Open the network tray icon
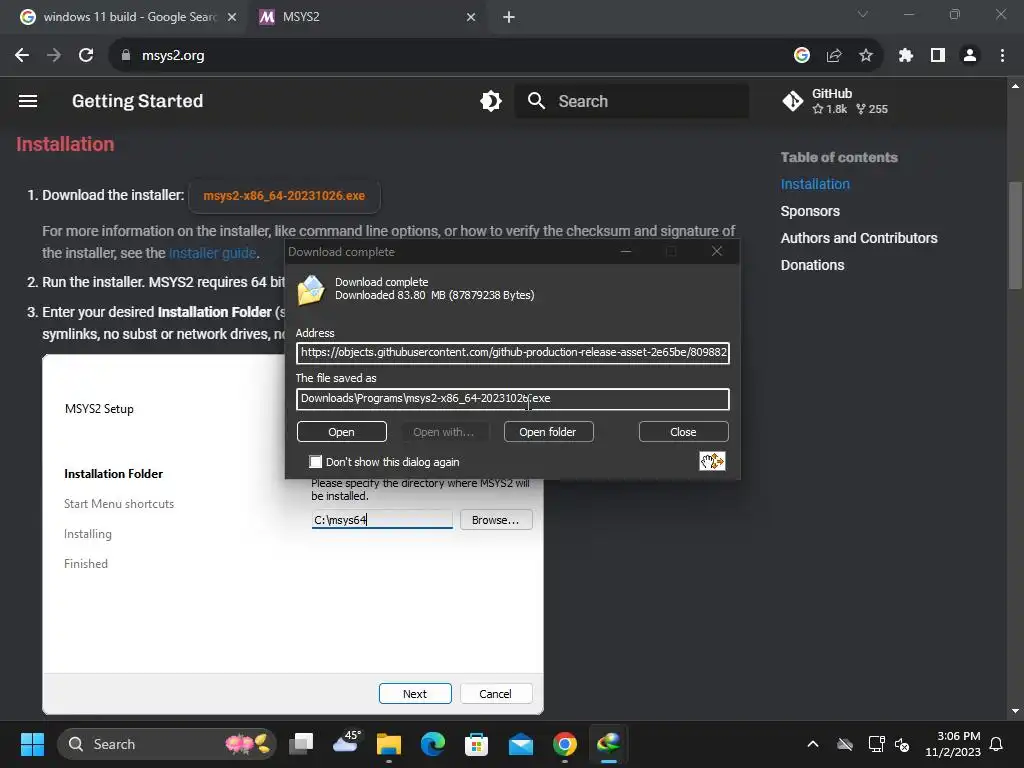 point(876,744)
